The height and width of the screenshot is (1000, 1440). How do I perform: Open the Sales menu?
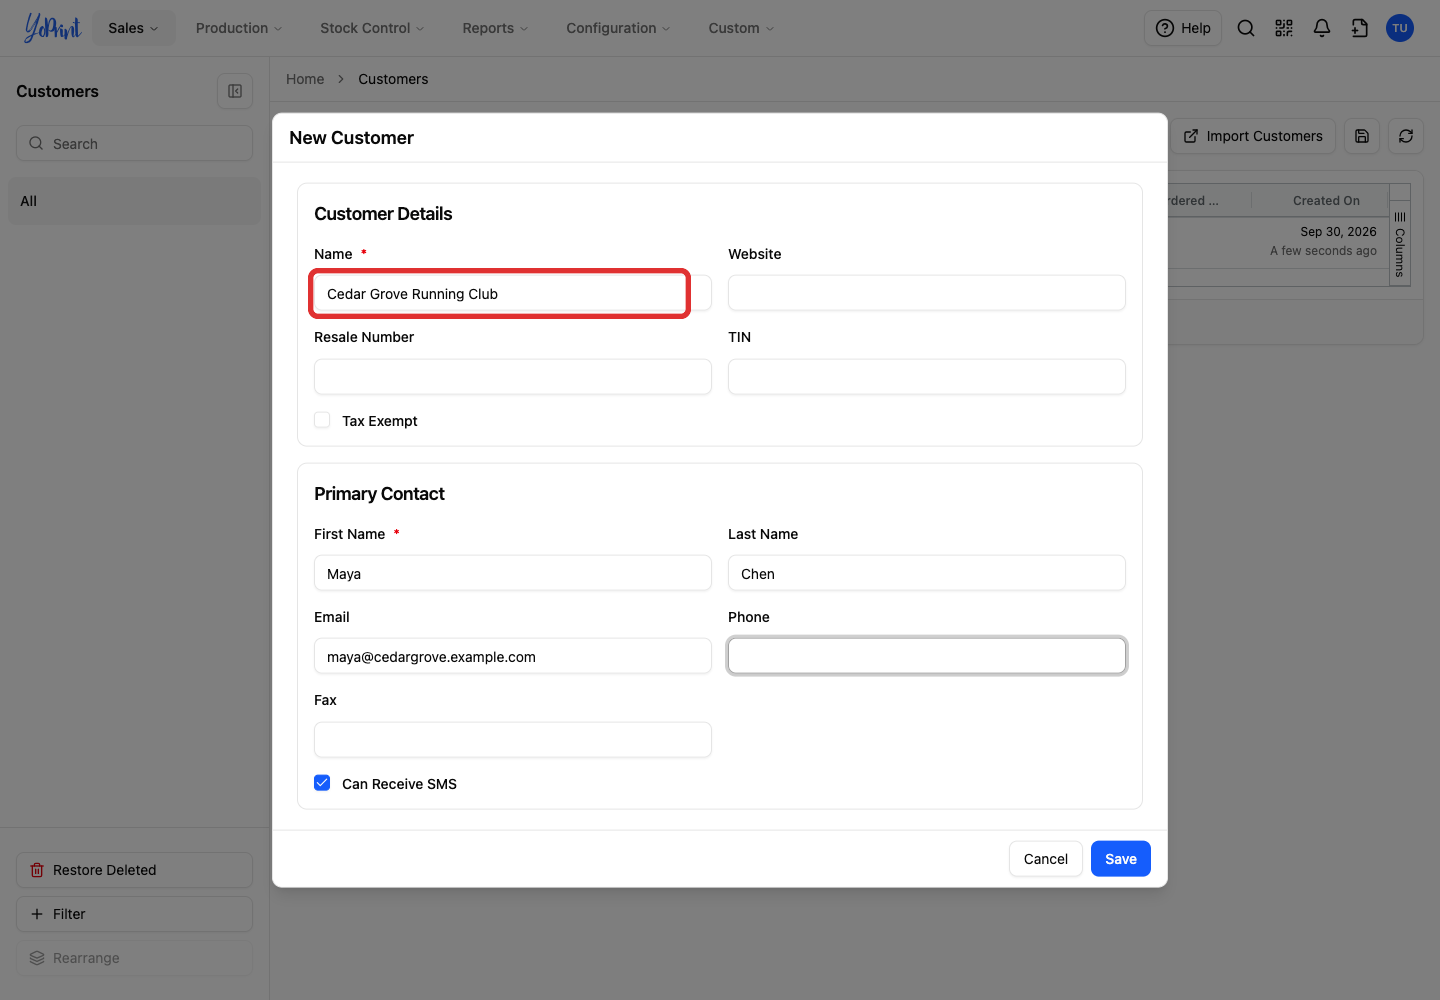(134, 28)
